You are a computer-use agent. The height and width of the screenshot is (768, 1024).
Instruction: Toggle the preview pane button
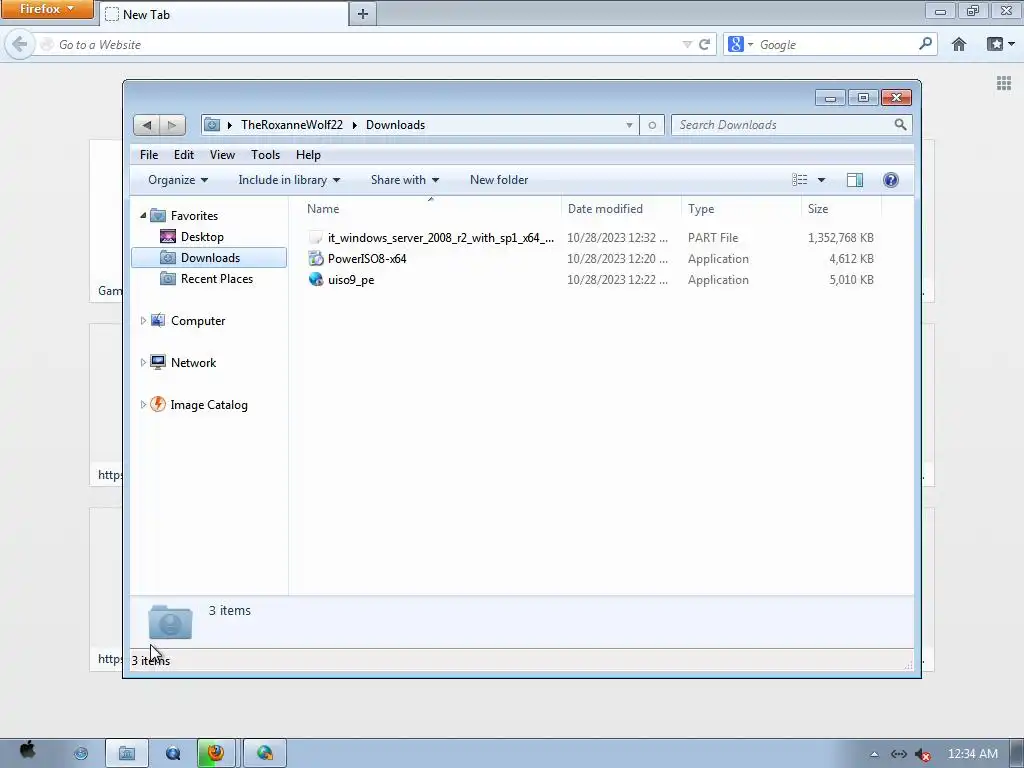pos(854,180)
